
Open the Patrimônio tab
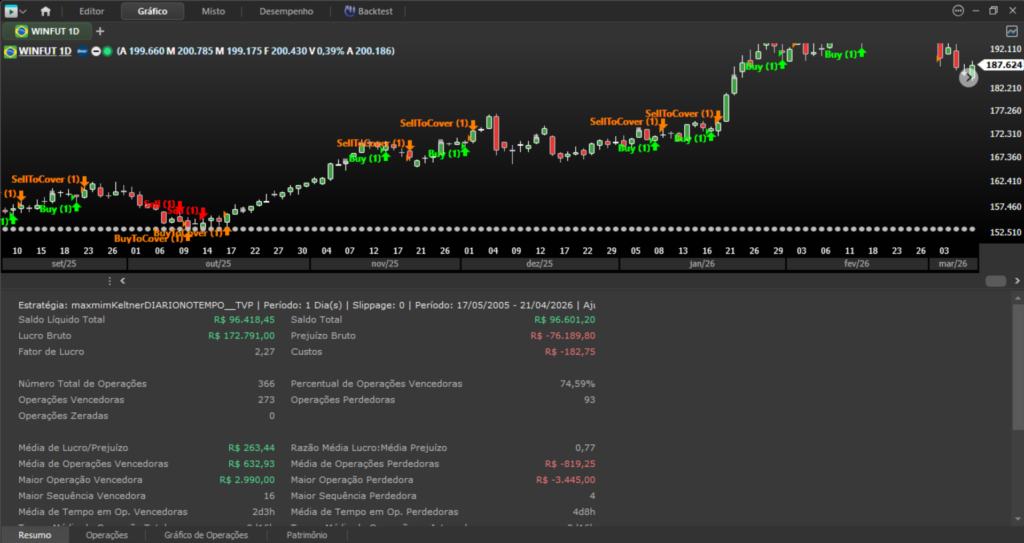tap(306, 535)
